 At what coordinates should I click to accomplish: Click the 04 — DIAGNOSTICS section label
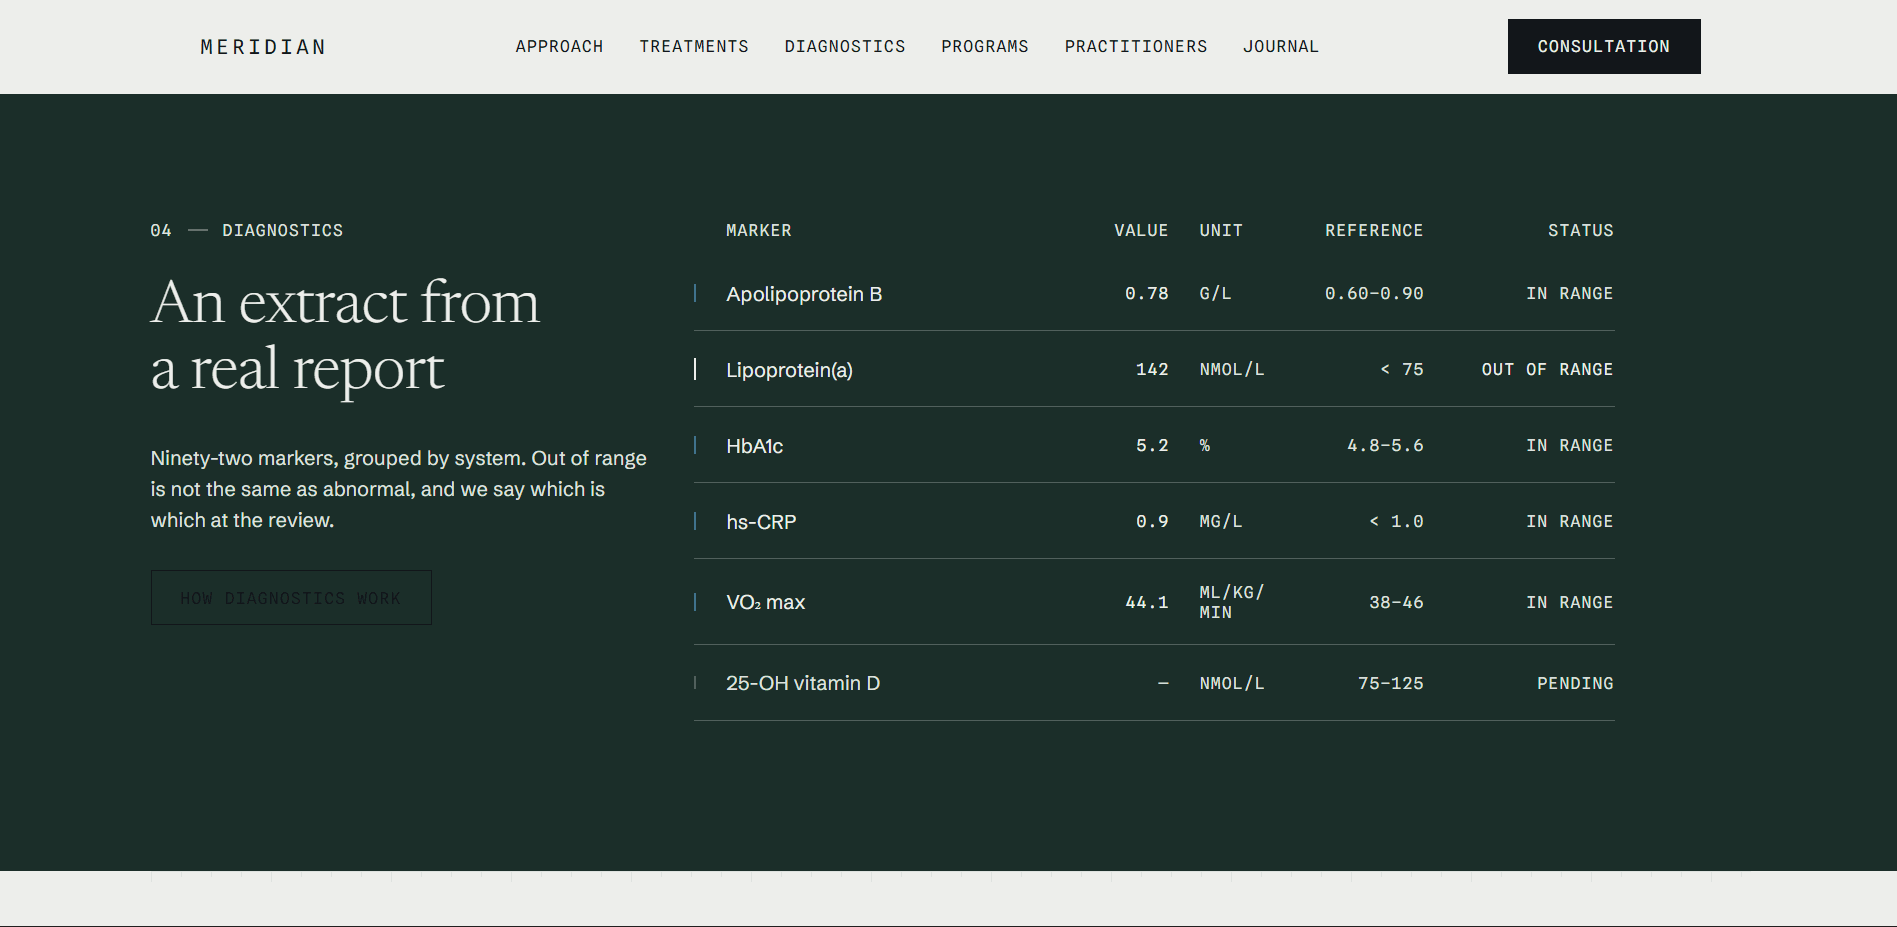pos(247,231)
